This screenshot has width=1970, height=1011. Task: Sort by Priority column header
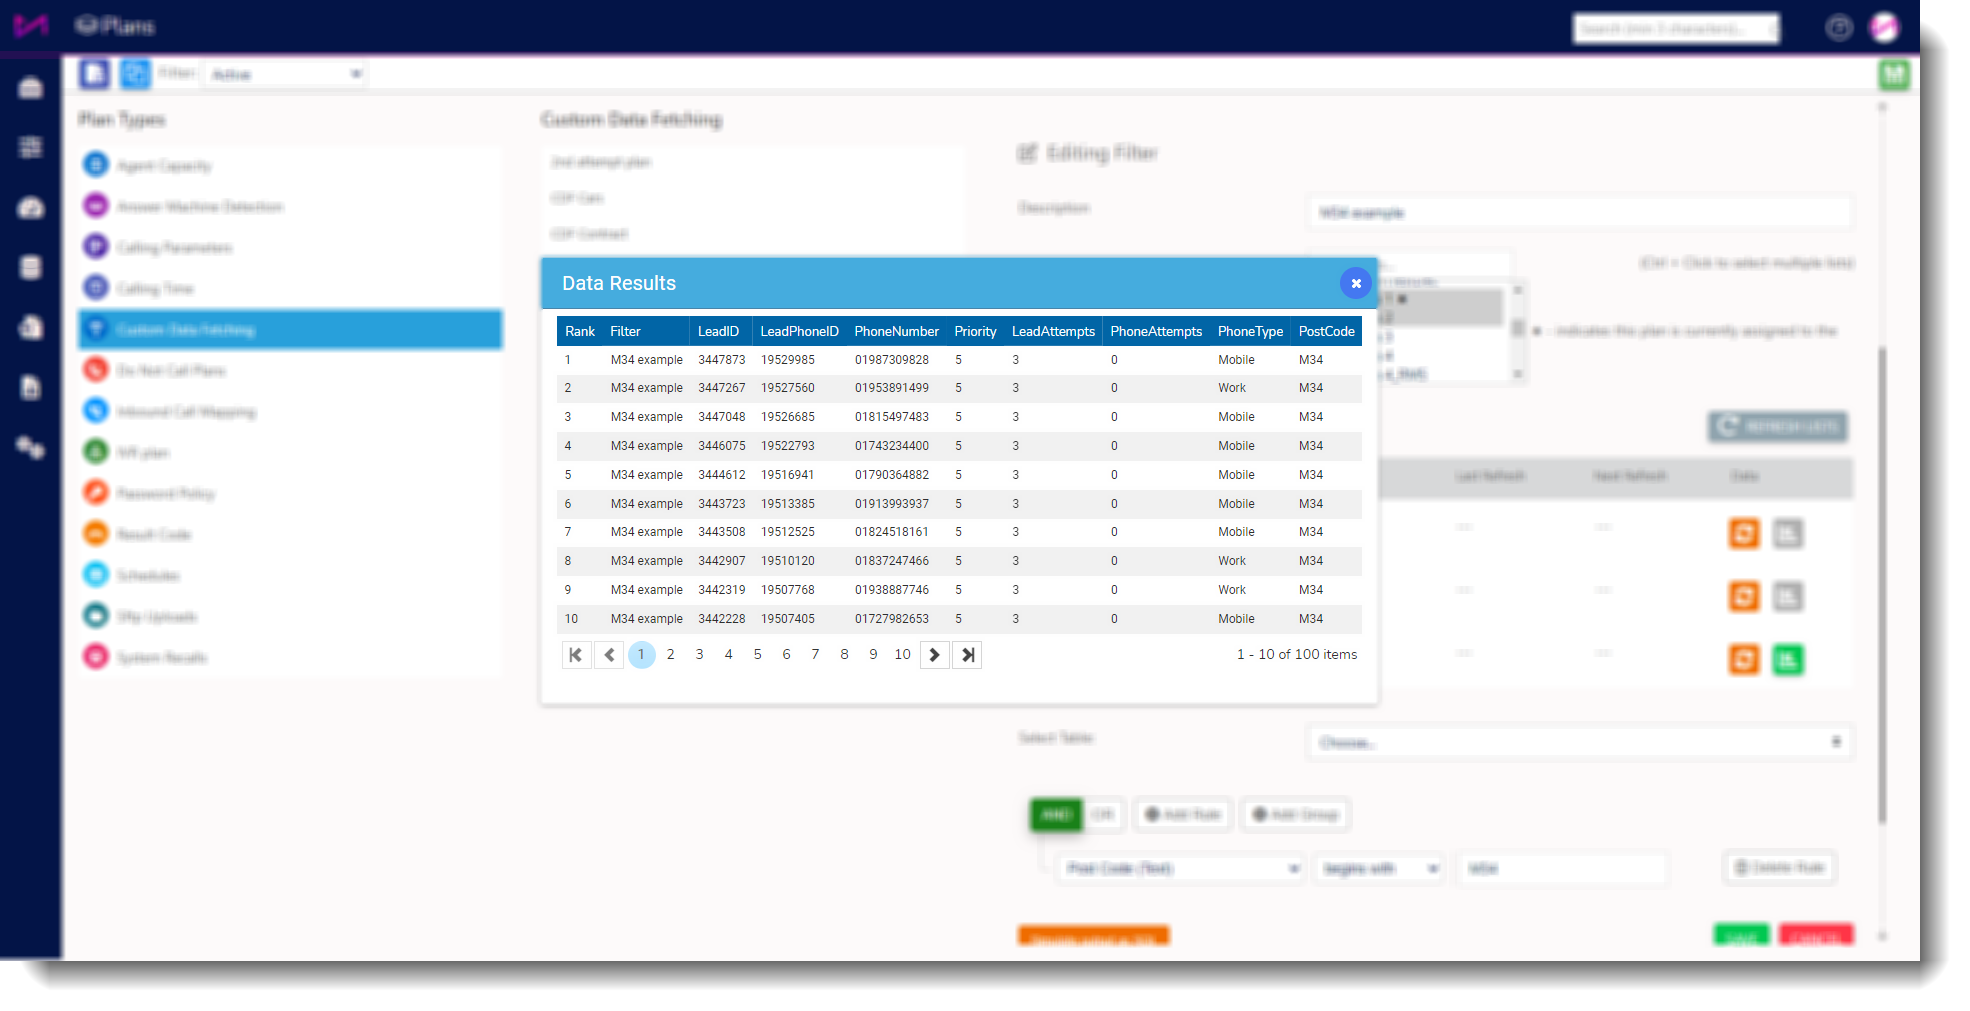pos(975,331)
